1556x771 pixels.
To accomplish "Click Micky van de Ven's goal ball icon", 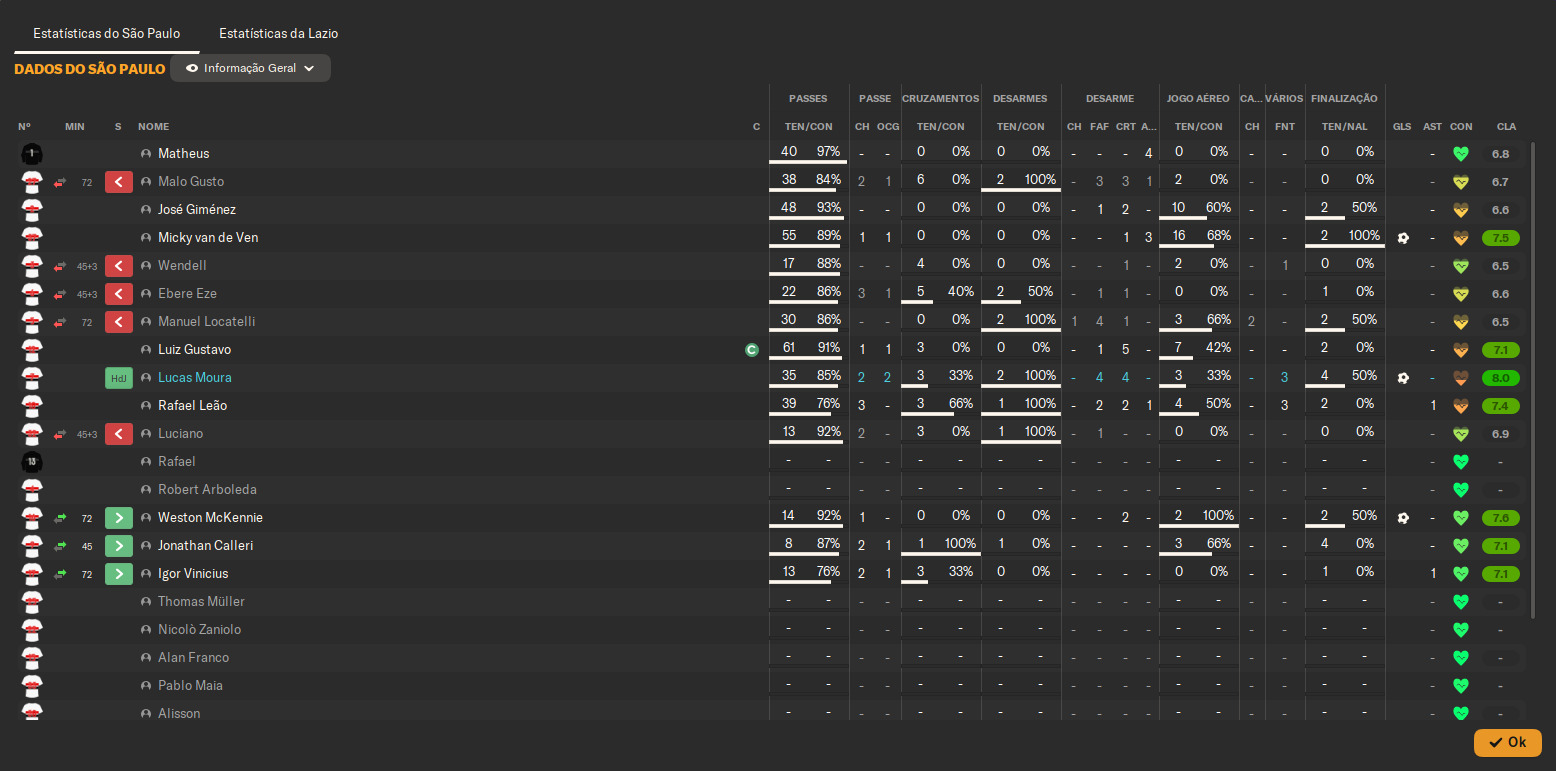I will click(x=1403, y=238).
